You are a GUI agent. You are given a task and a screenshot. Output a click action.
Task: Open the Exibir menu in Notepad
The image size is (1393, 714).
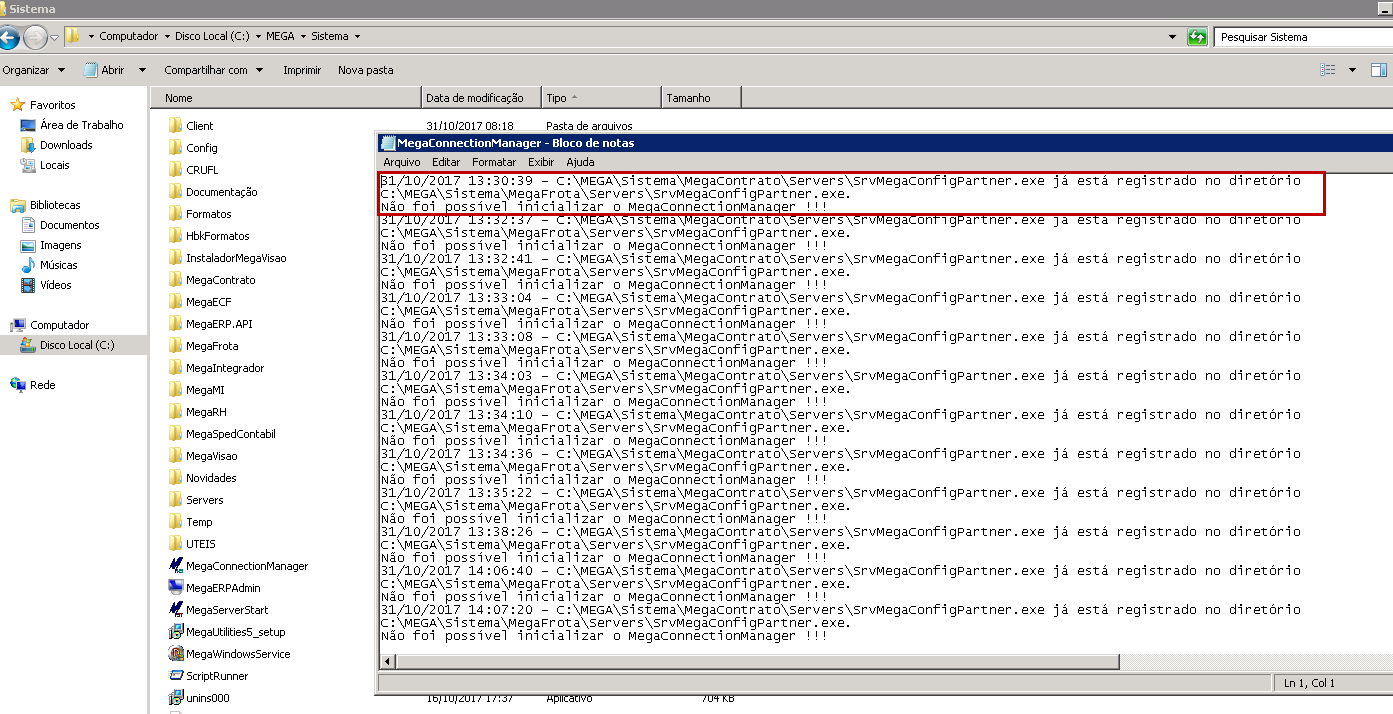(x=541, y=162)
